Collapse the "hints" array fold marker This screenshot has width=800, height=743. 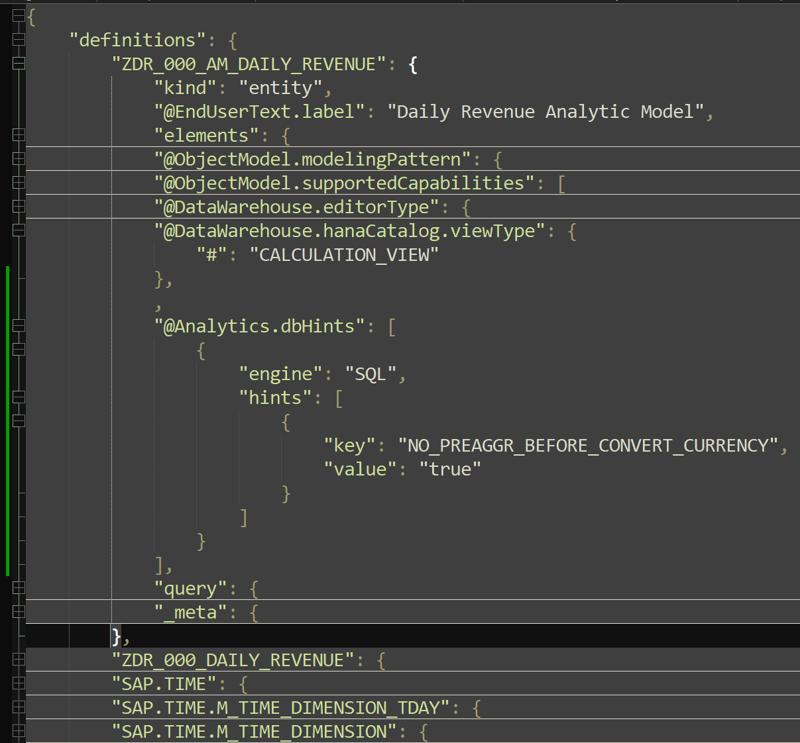[x=18, y=397]
